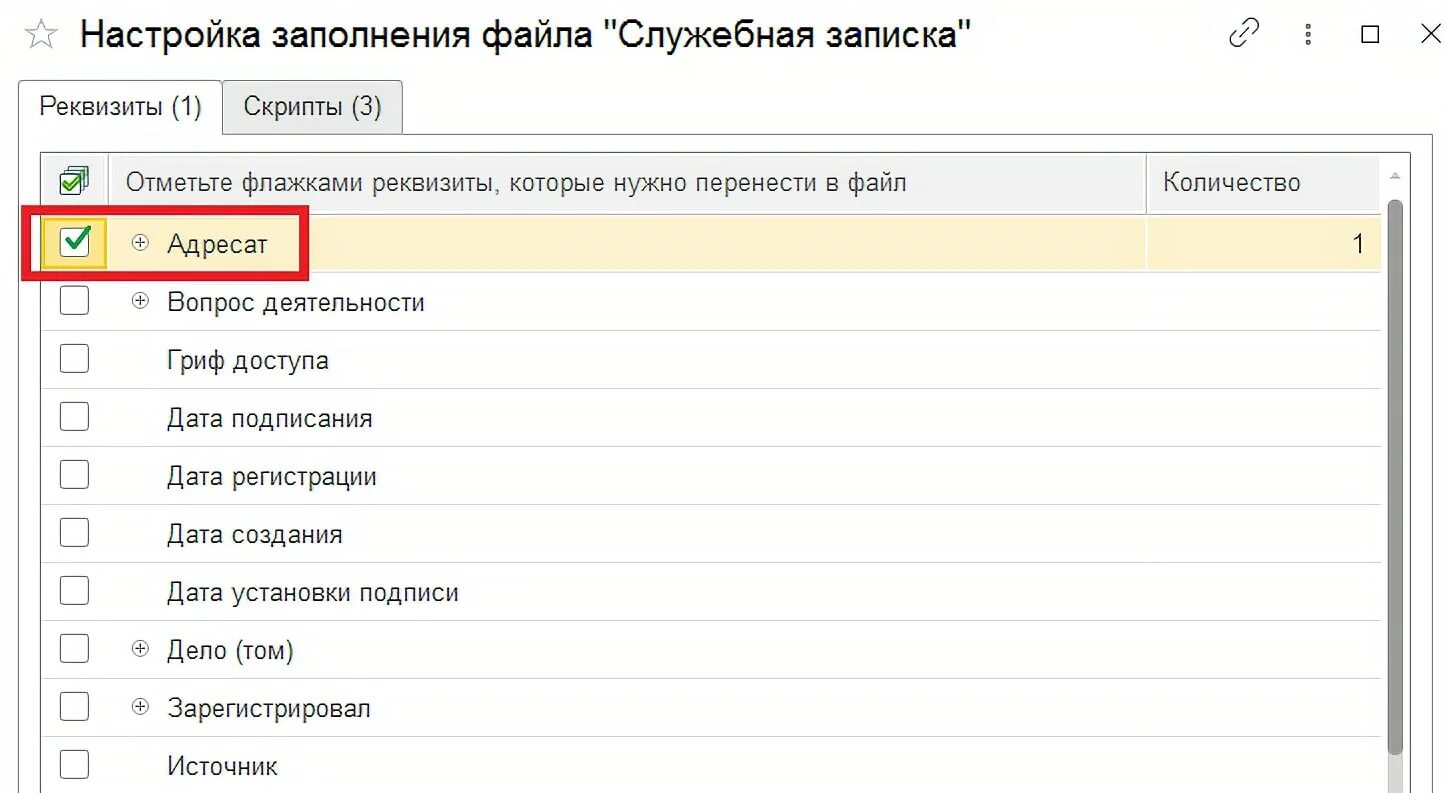
Task: Enable the Гриф доступа checkbox
Action: pyautogui.click(x=74, y=359)
